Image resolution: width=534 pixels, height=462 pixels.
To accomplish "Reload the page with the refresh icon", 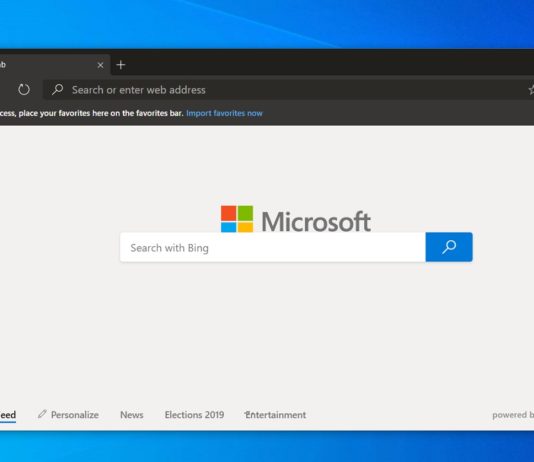I will point(24,90).
